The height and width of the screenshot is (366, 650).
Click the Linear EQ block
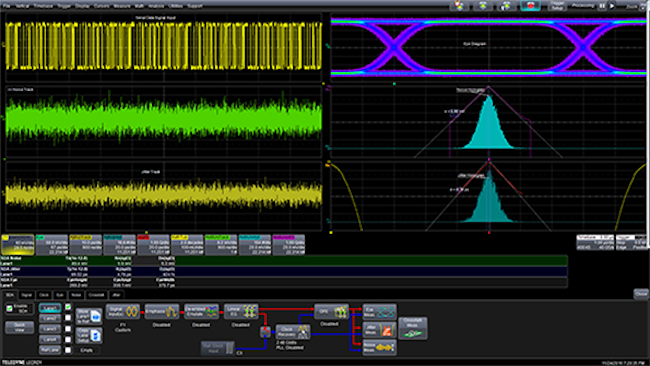(241, 312)
